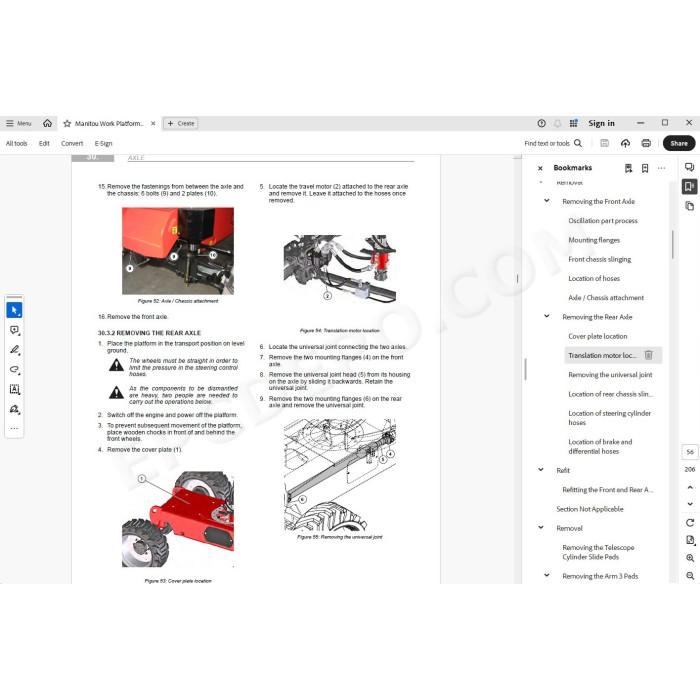This screenshot has width=700, height=700.
Task: Collapse the Refit bookmark
Action: [541, 470]
